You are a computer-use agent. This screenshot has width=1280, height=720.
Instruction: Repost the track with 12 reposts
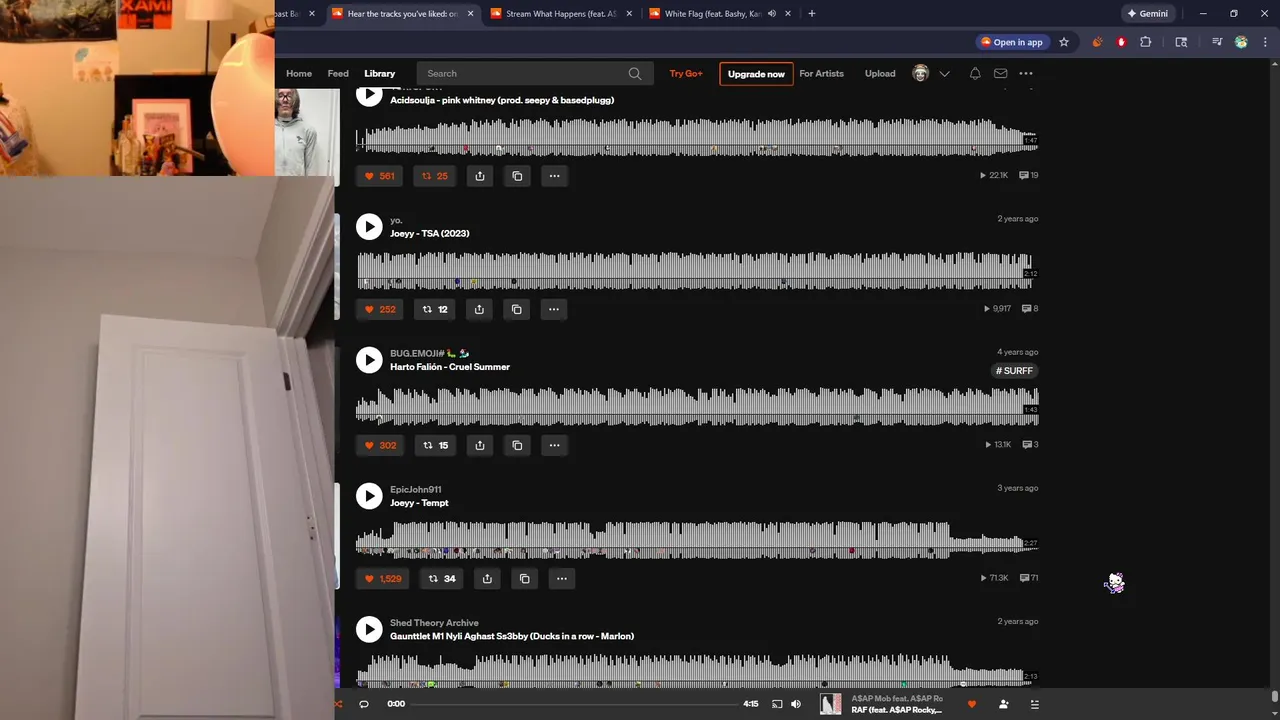tap(435, 309)
